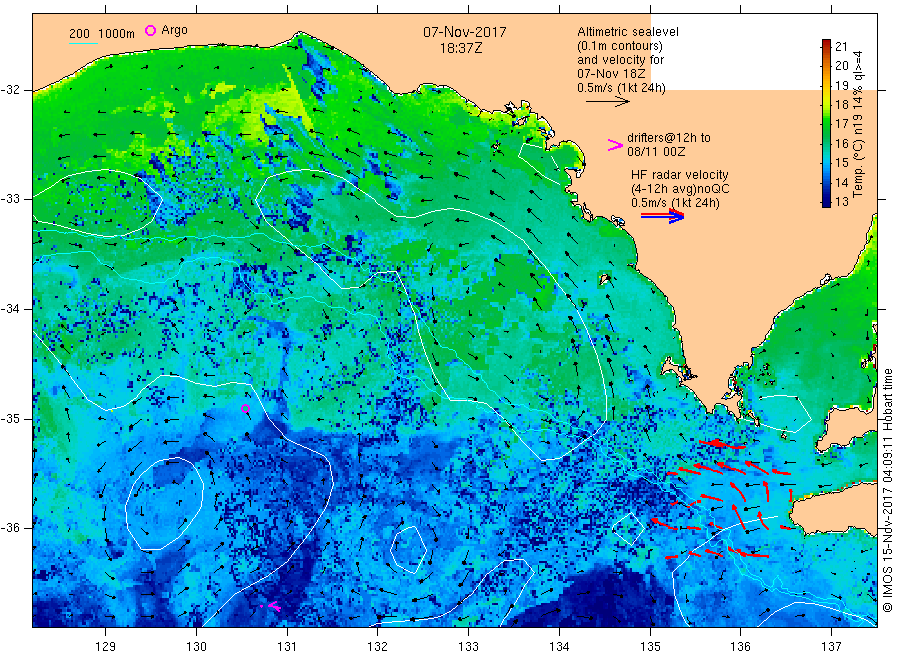Image resolution: width=900 pixels, height=660 pixels.
Task: Click the '129' longitude axis label
Action: pos(106,647)
